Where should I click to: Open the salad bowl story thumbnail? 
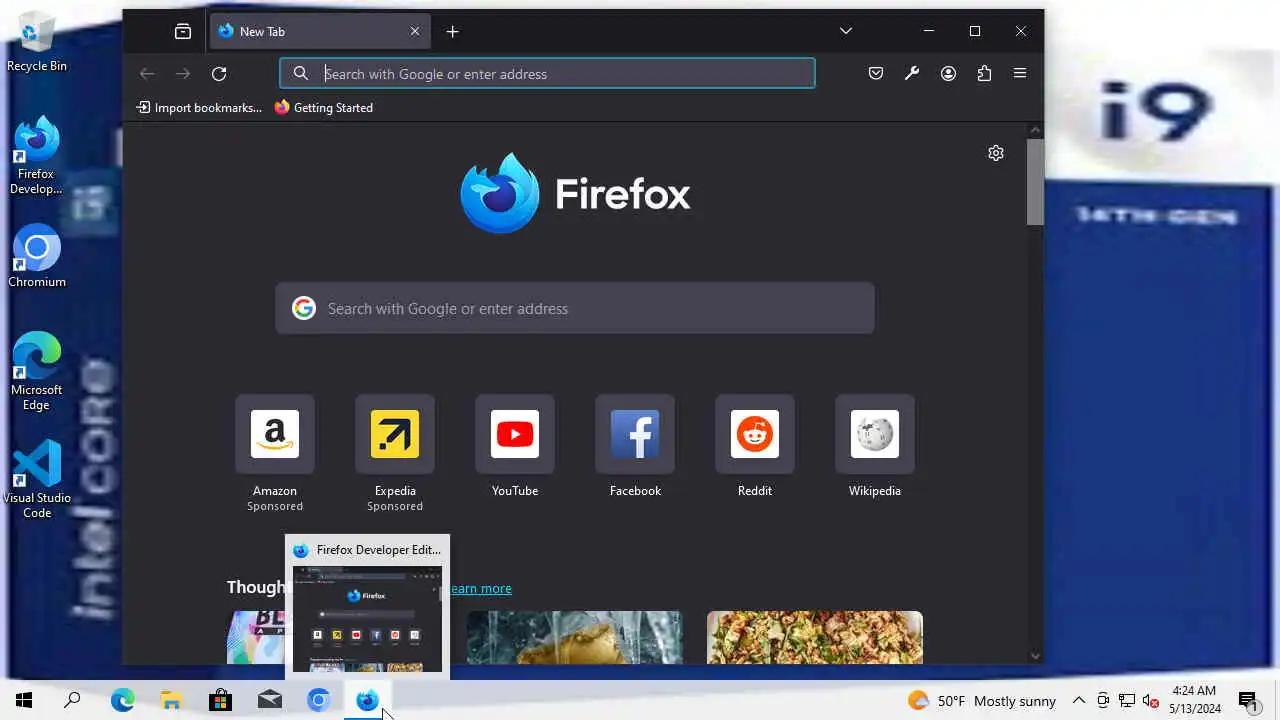click(815, 637)
